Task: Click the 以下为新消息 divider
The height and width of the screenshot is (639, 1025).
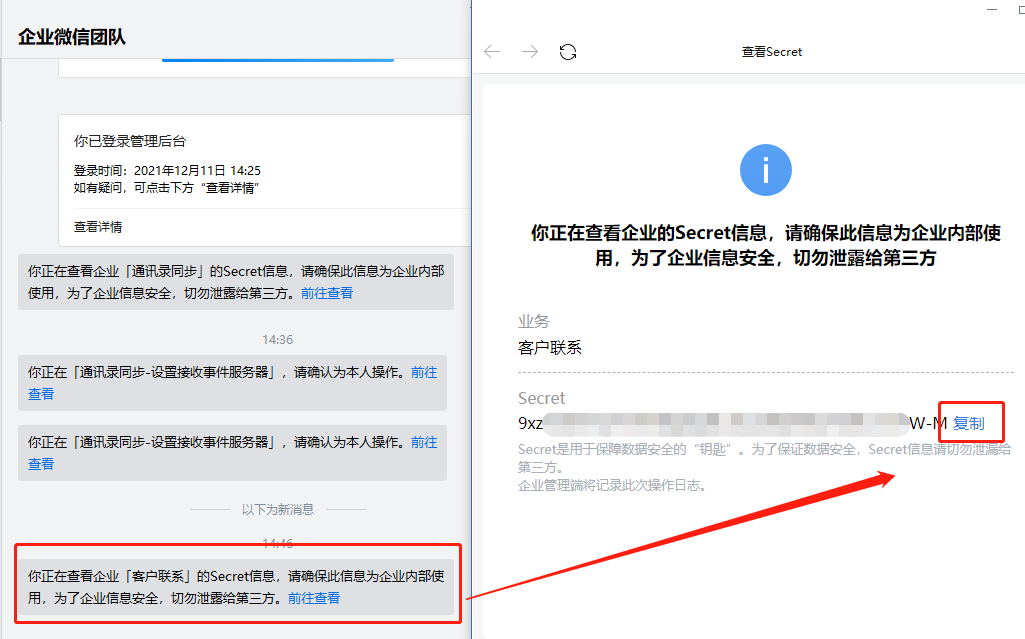Action: point(277,509)
